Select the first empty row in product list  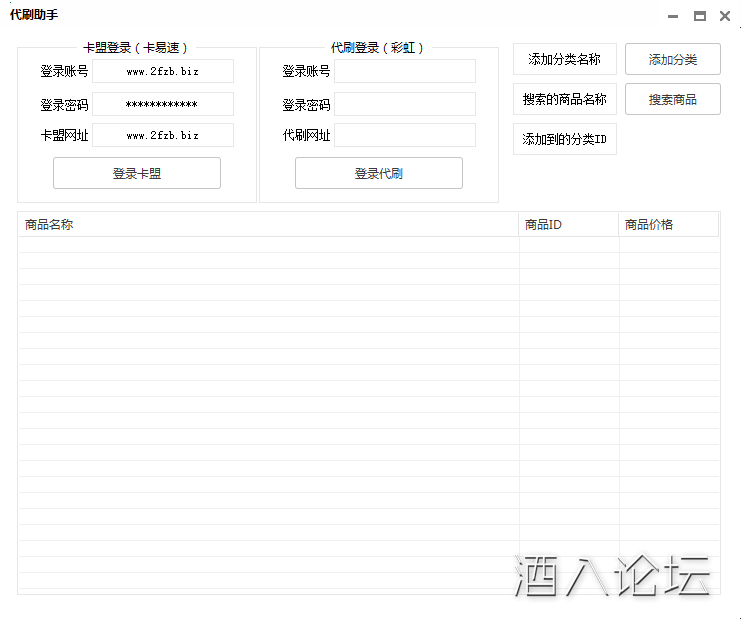(268, 245)
